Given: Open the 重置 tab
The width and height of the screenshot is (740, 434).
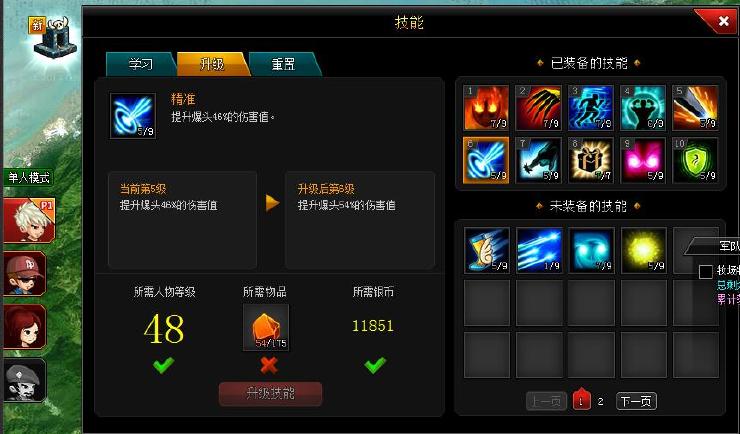Looking at the screenshot, I should 284,64.
